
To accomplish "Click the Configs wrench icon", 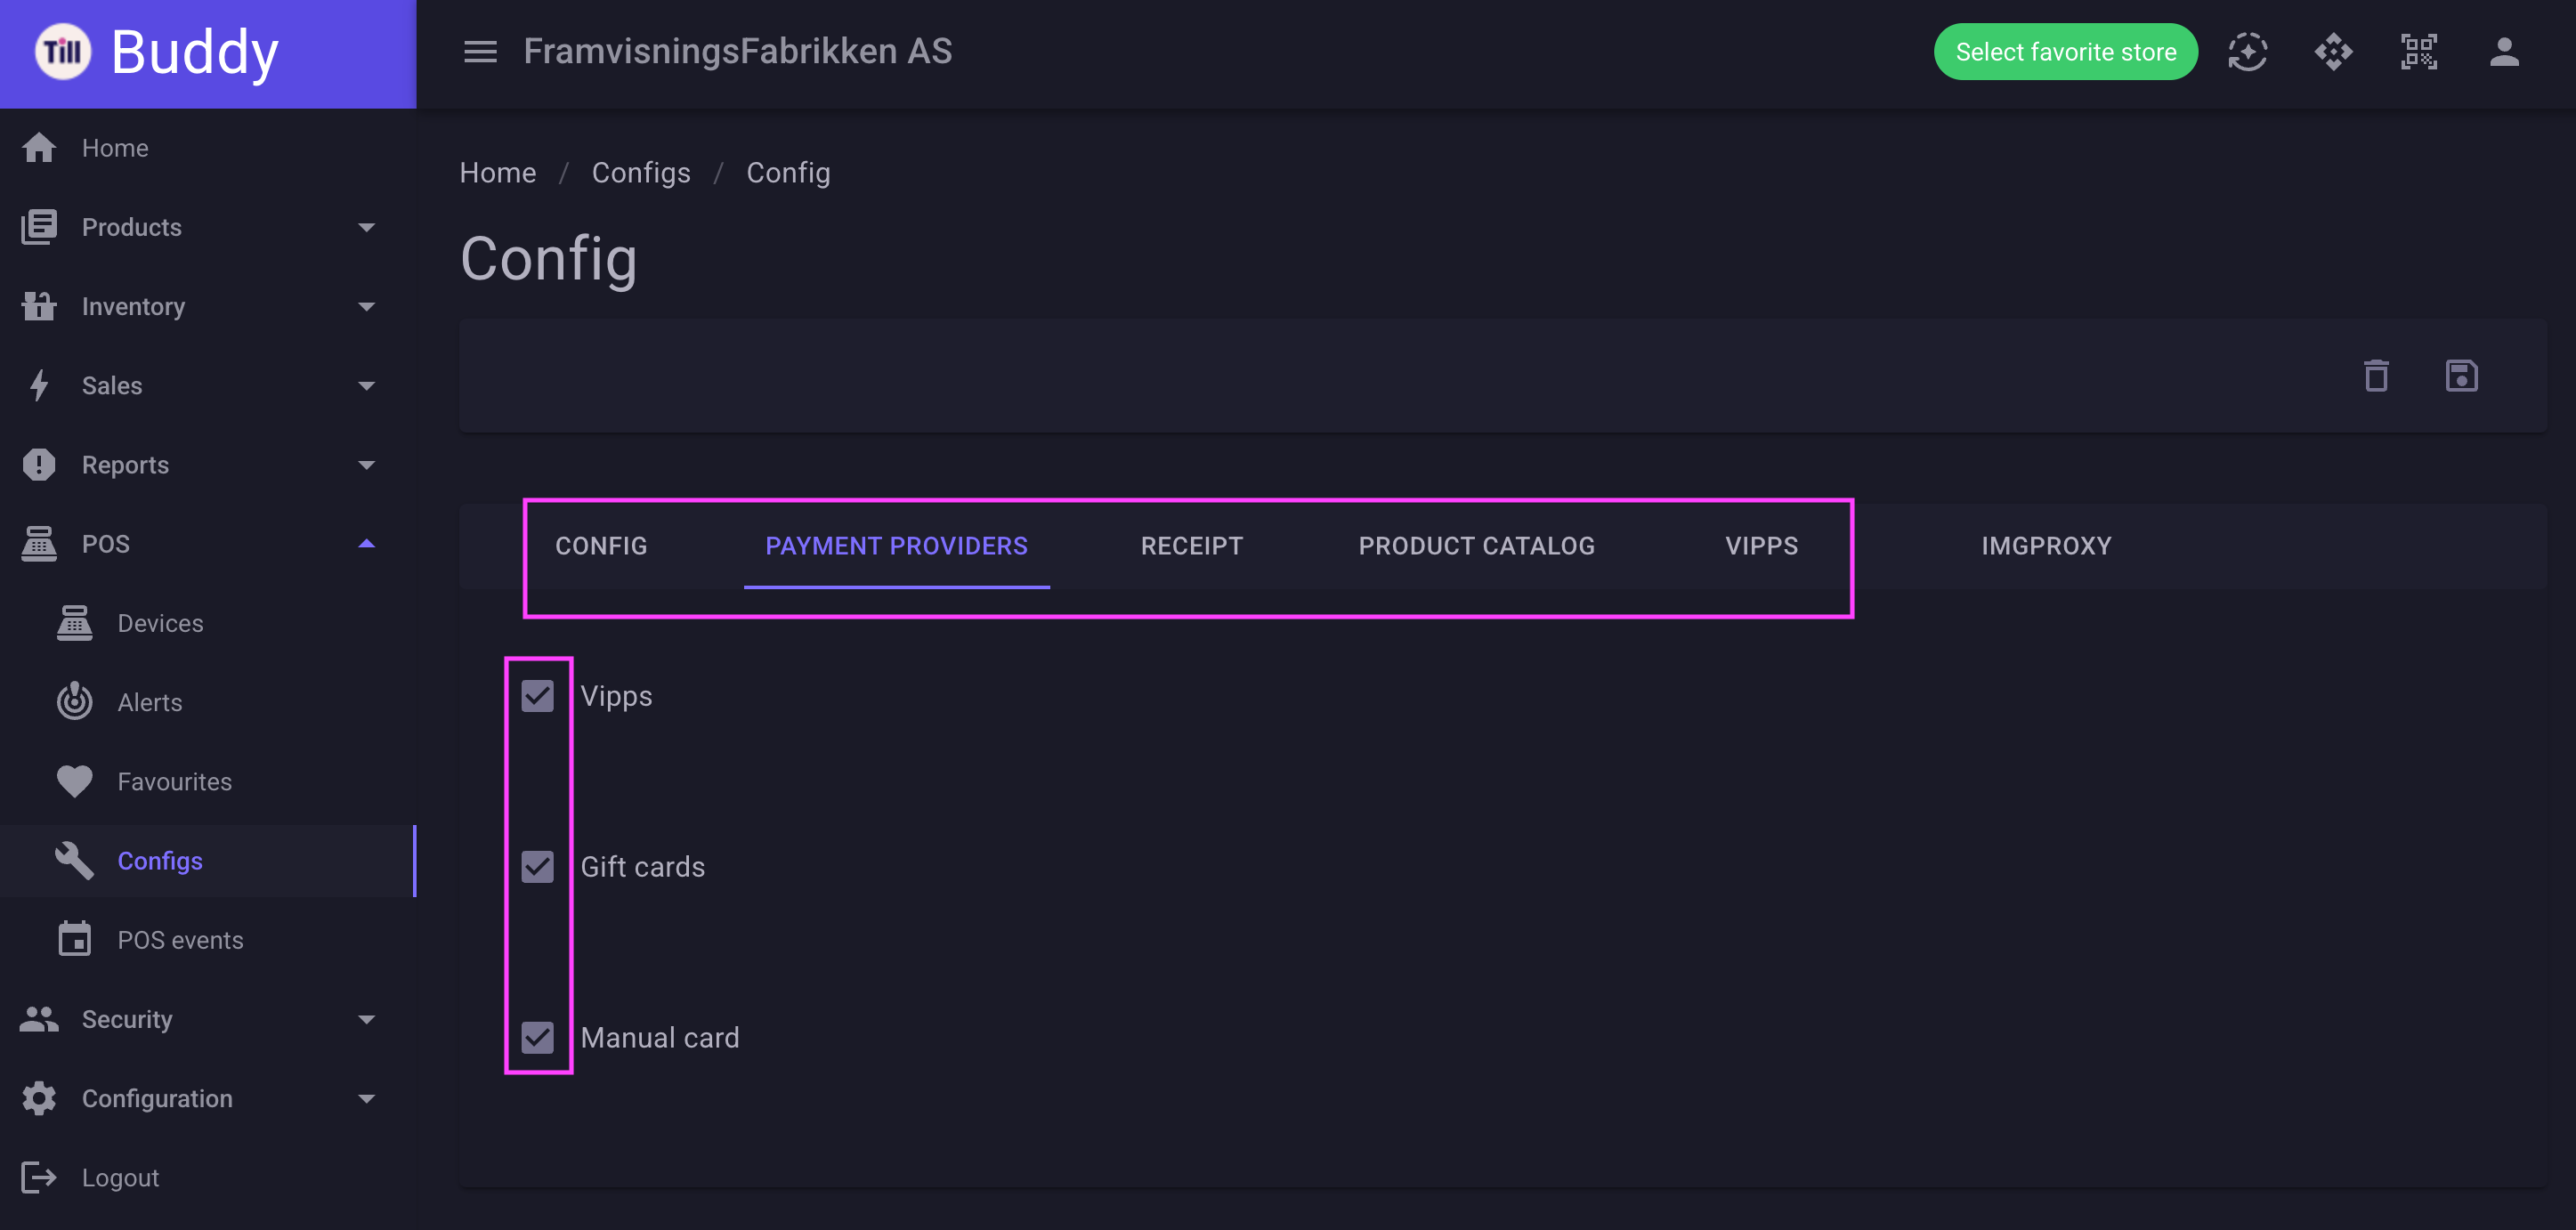I will click(75, 861).
